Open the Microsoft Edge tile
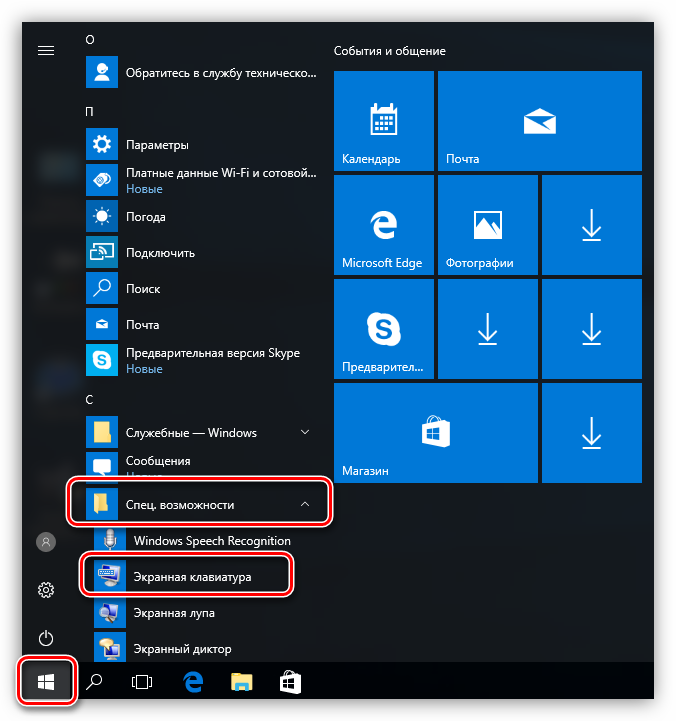This screenshot has height=721, width=676. tap(384, 224)
